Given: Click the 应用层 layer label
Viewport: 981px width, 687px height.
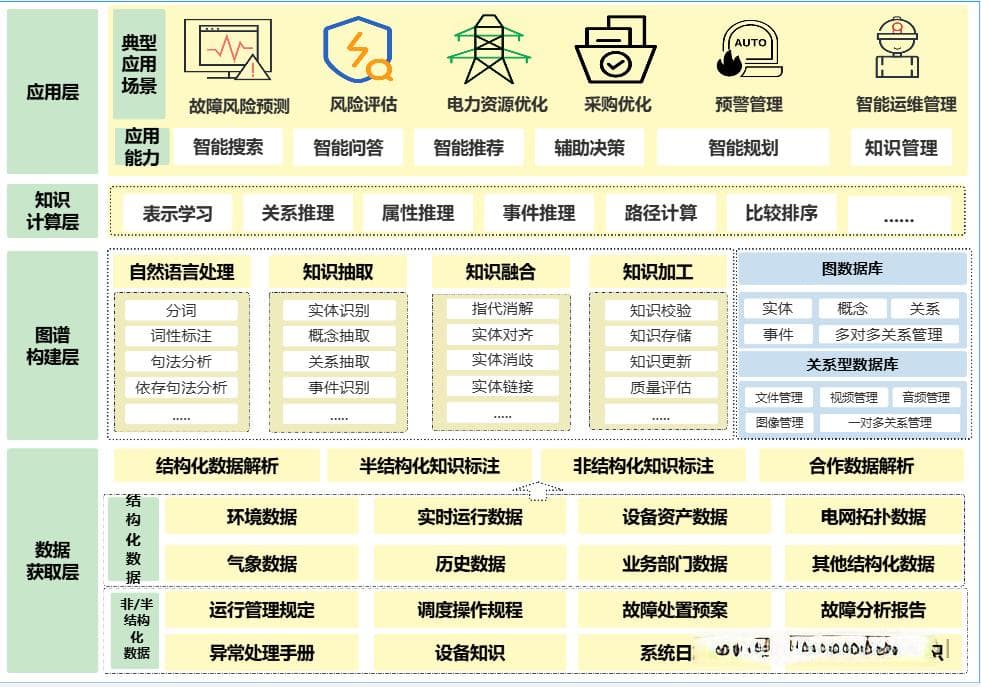Looking at the screenshot, I should point(53,91).
